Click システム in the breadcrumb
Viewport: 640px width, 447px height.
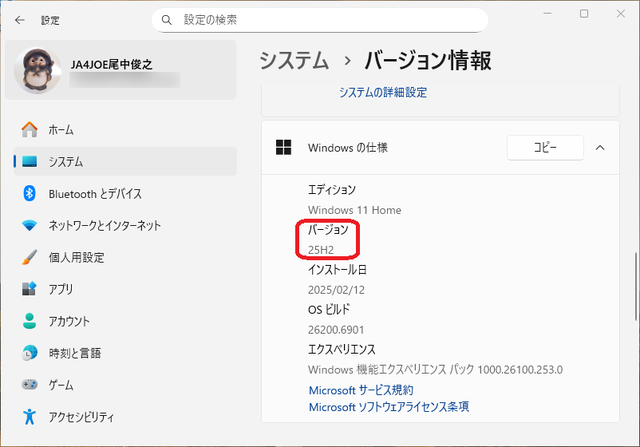point(294,60)
